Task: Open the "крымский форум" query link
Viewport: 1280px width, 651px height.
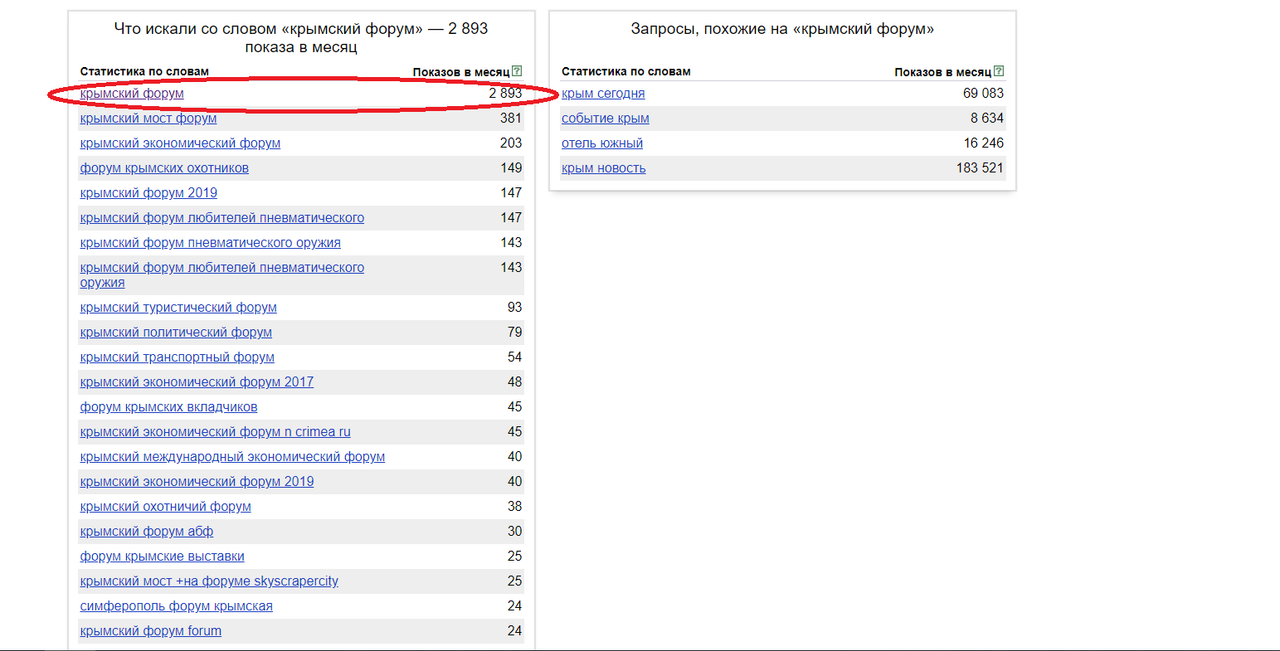Action: click(x=132, y=93)
